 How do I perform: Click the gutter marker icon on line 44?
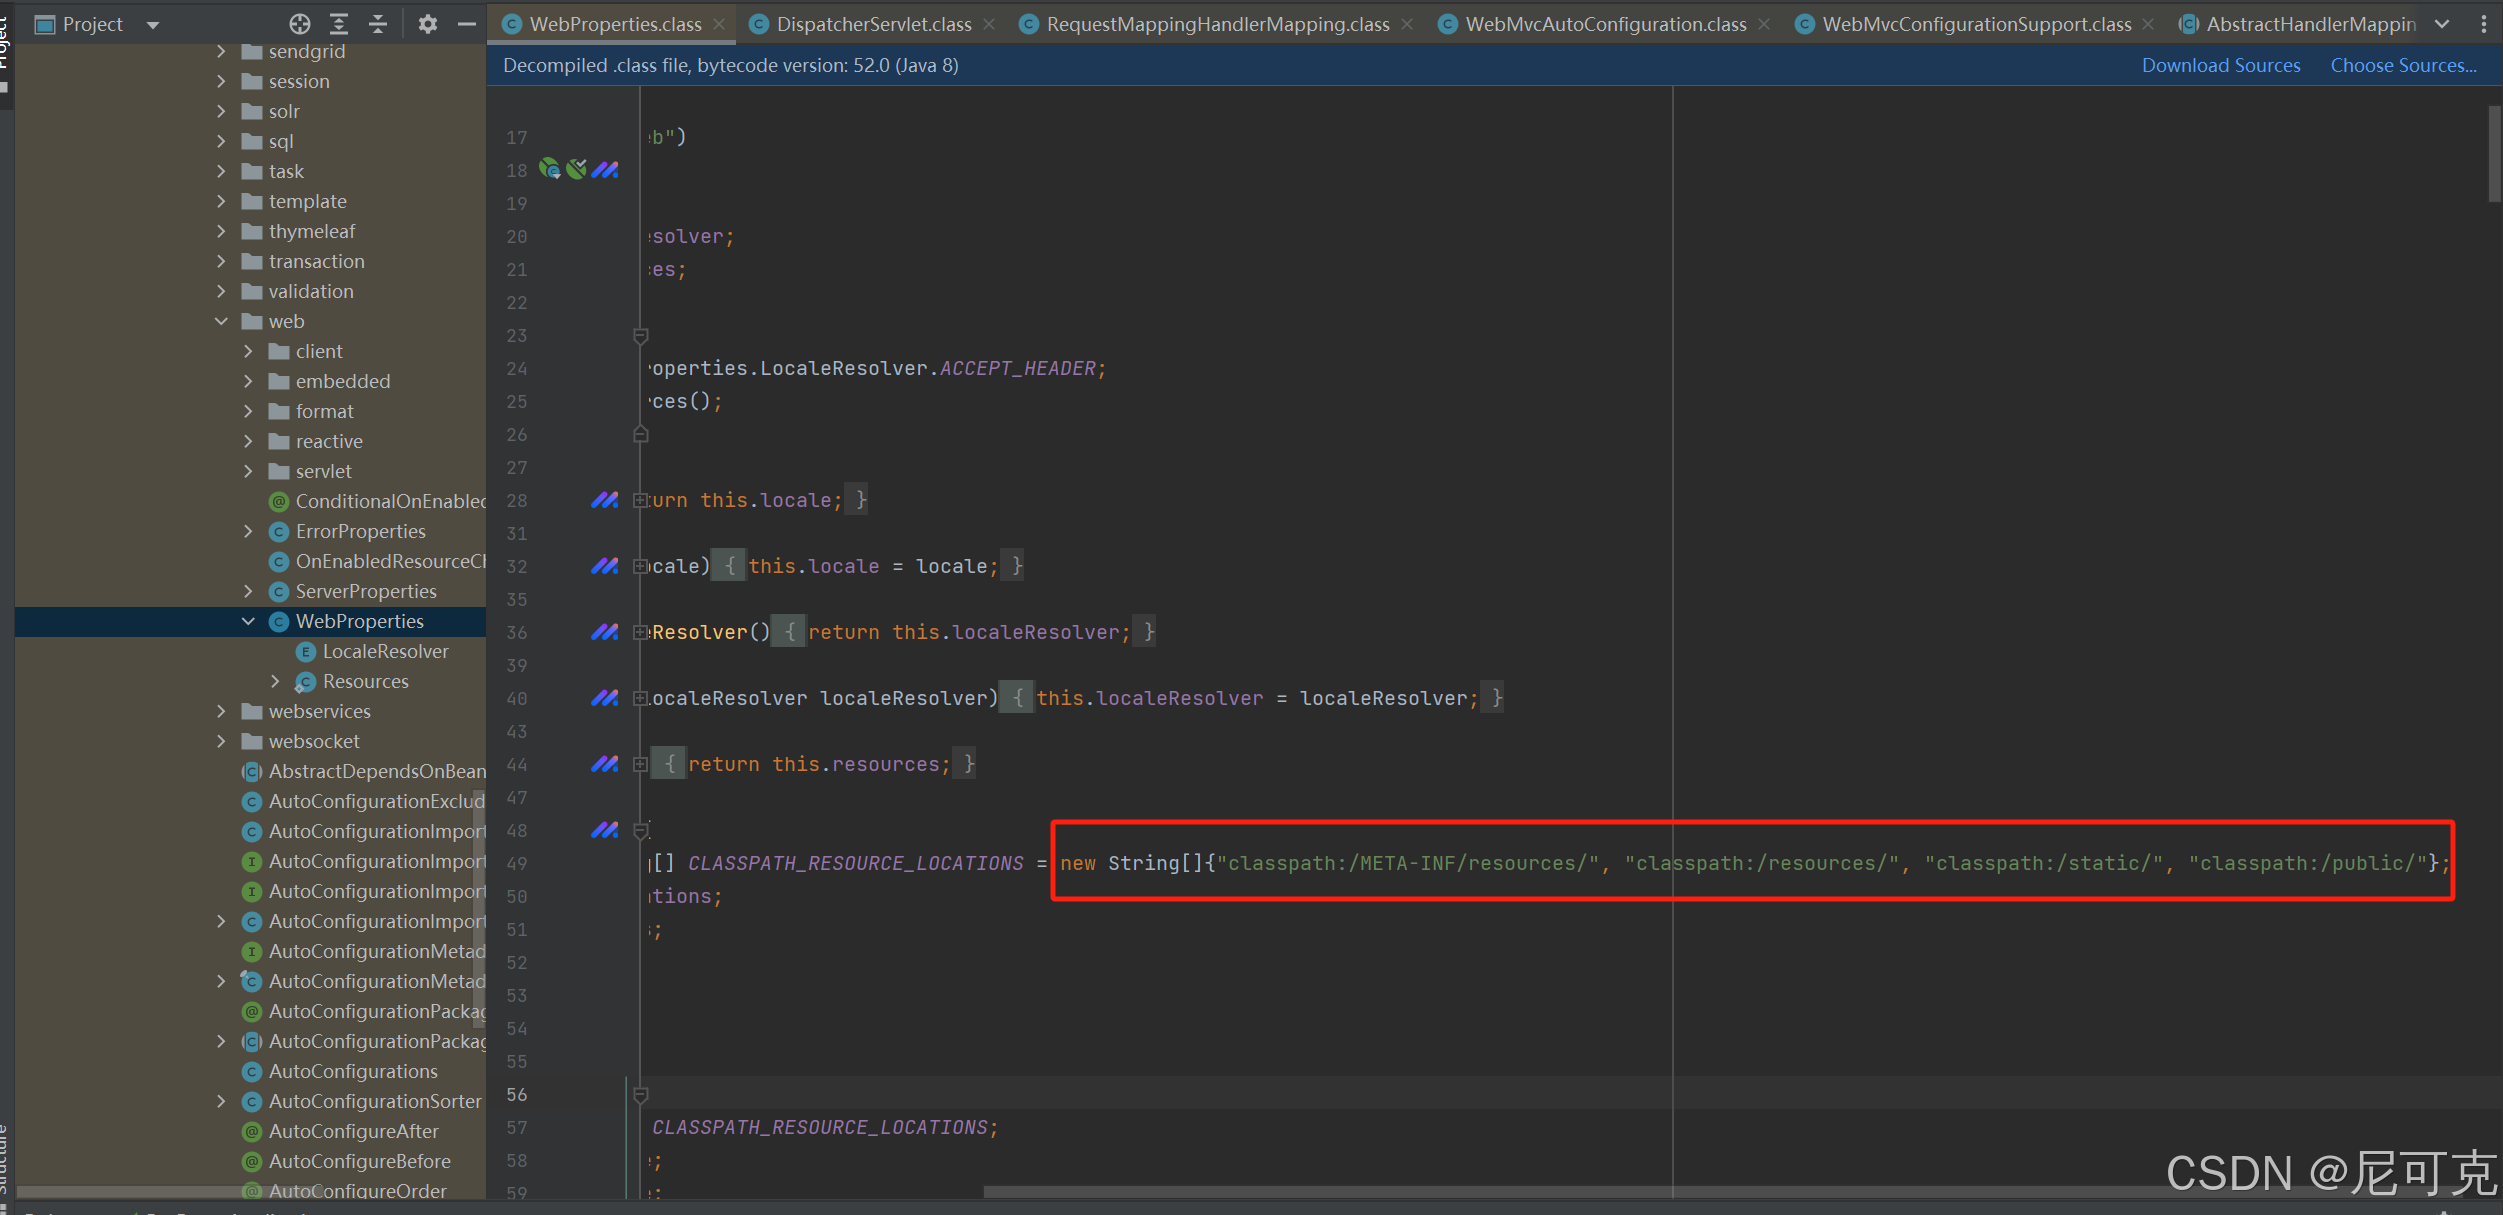click(604, 764)
